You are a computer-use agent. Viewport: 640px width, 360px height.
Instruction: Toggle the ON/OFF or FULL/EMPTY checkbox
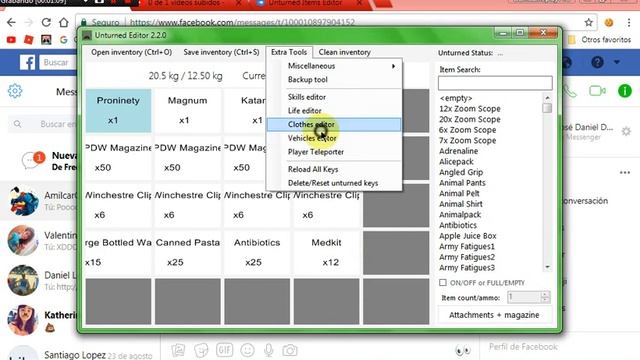443,282
